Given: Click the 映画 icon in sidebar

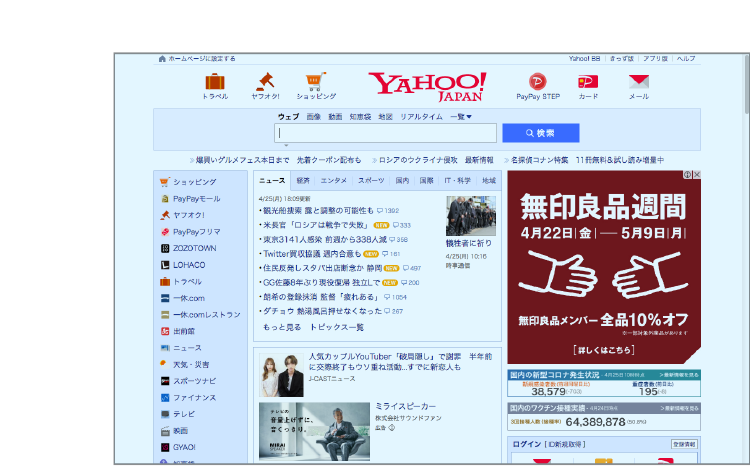Looking at the screenshot, I should 165,431.
